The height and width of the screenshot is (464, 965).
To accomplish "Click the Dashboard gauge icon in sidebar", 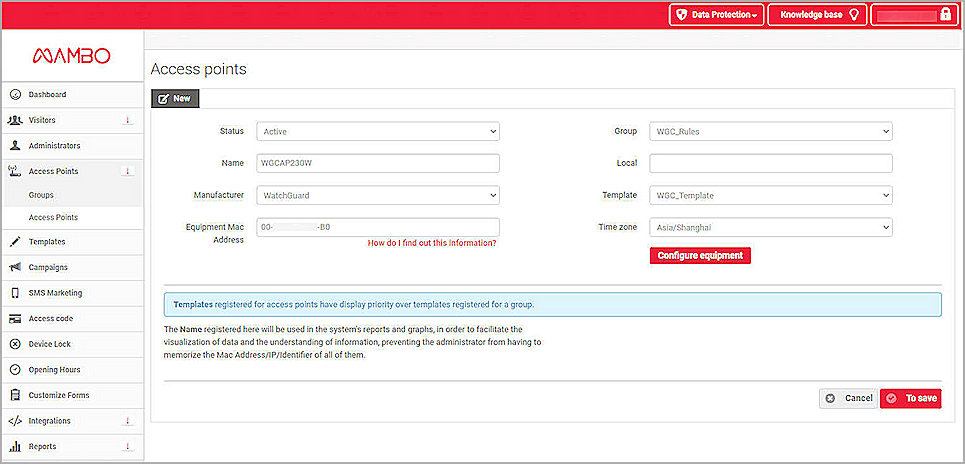I will coord(15,95).
